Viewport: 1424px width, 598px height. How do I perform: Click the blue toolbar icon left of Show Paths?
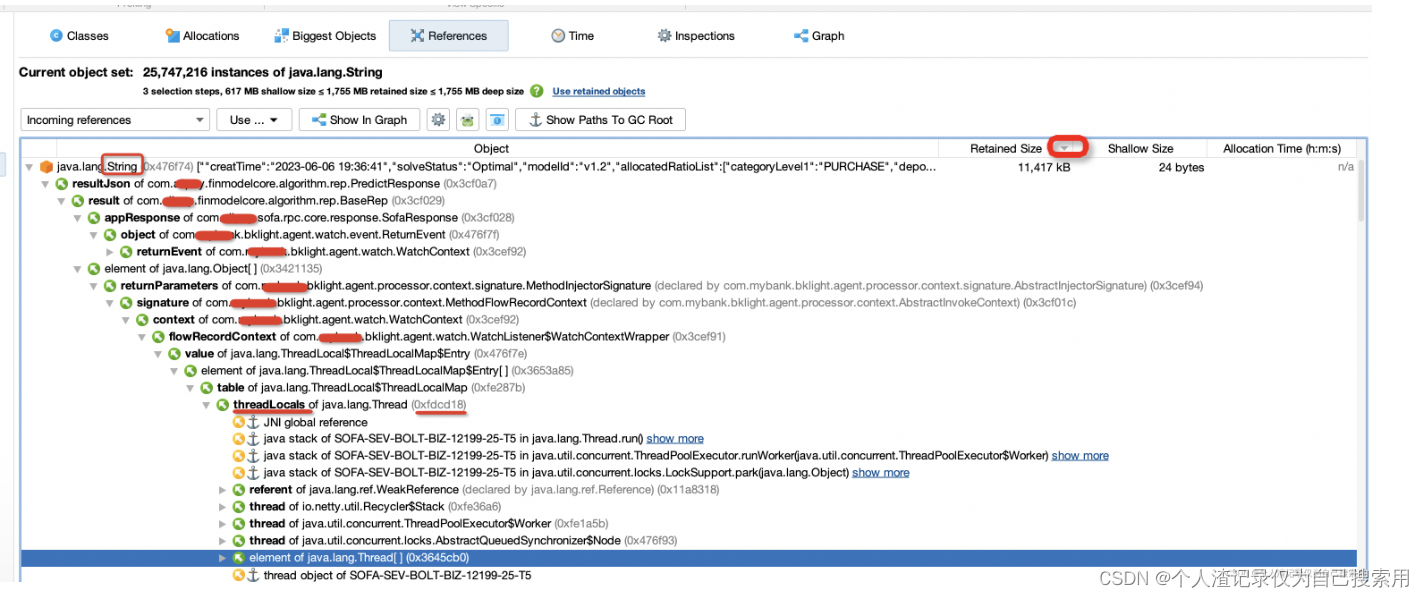pyautogui.click(x=497, y=119)
